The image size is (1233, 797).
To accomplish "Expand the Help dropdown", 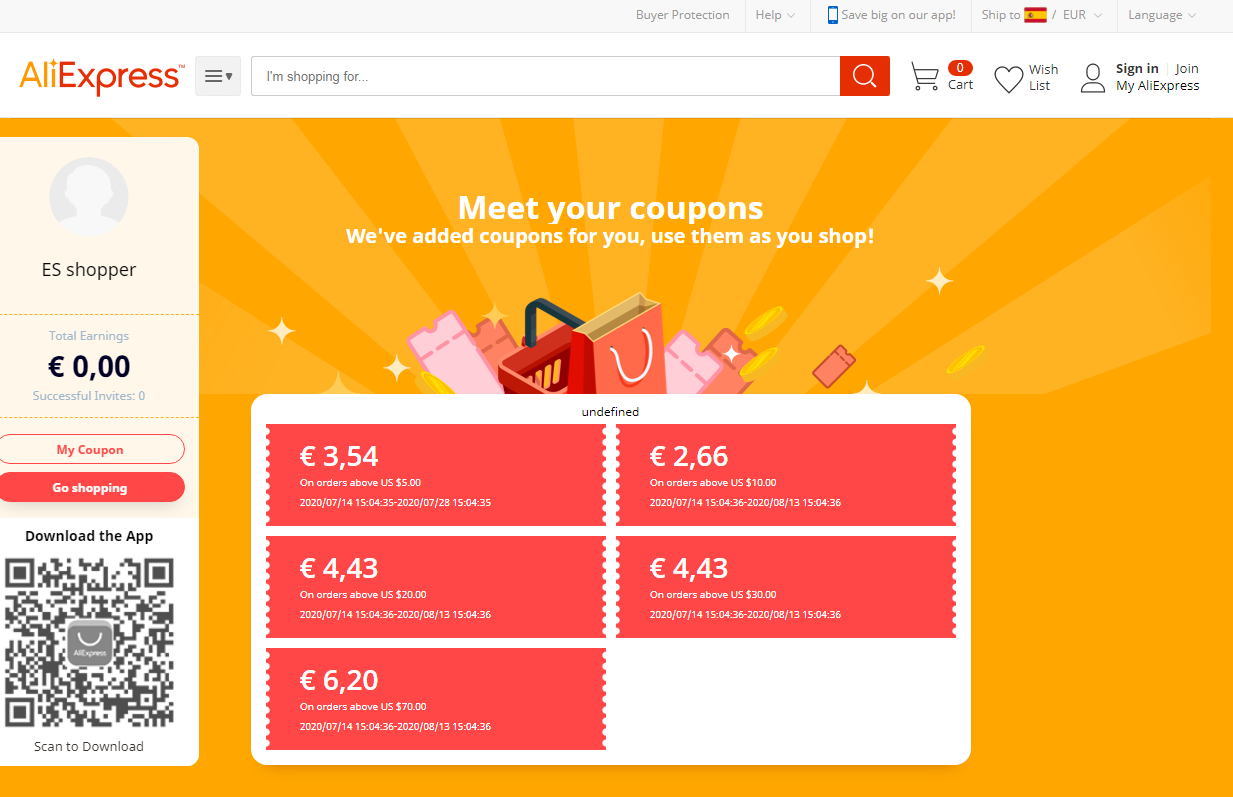I will coord(775,15).
